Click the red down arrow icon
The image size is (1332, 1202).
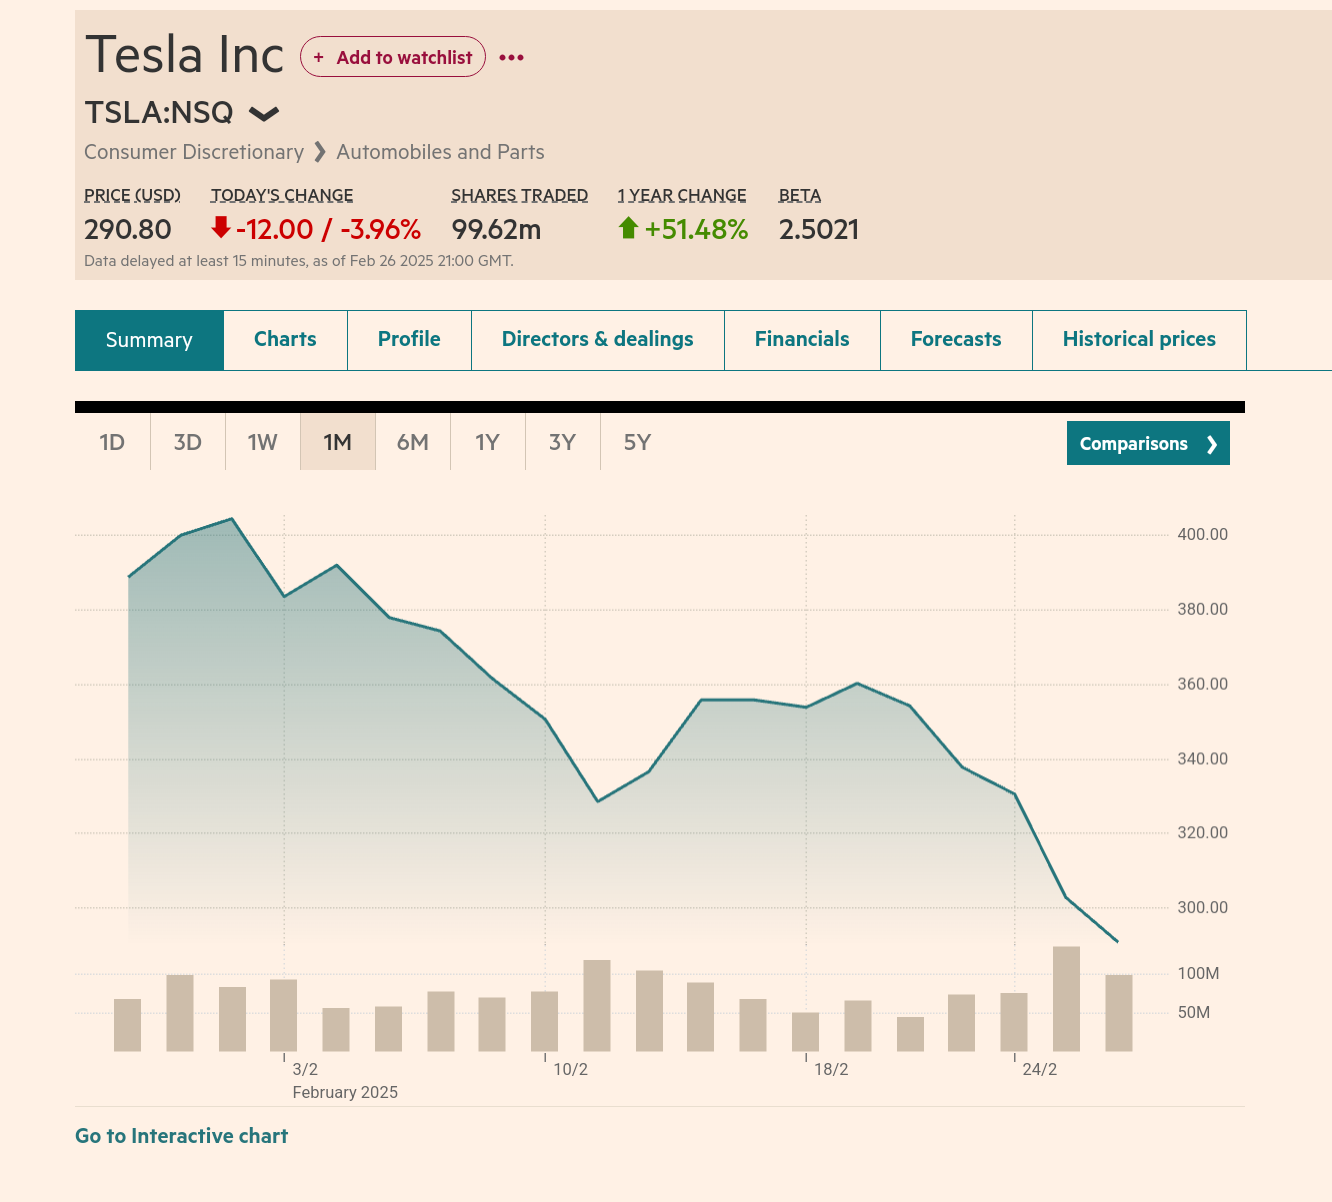pyautogui.click(x=221, y=228)
